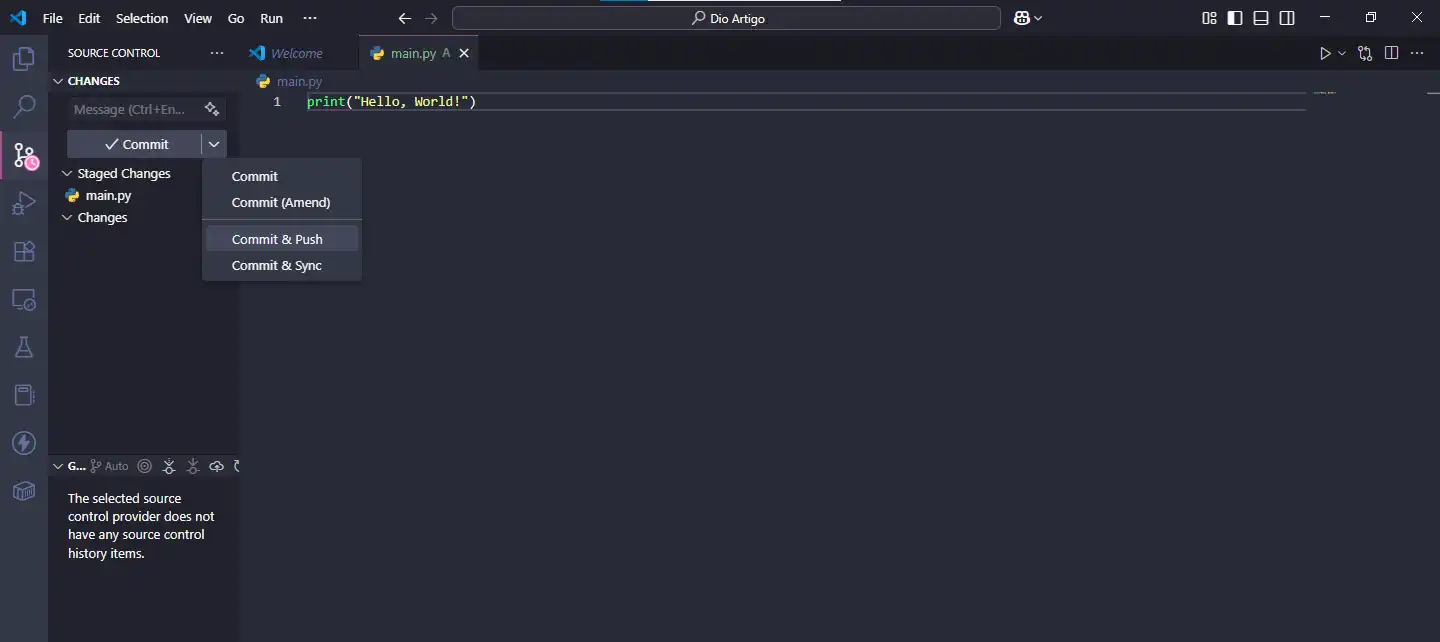Click the SOURCE CONTROL panel title
Viewport: 1440px width, 642px height.
point(114,53)
